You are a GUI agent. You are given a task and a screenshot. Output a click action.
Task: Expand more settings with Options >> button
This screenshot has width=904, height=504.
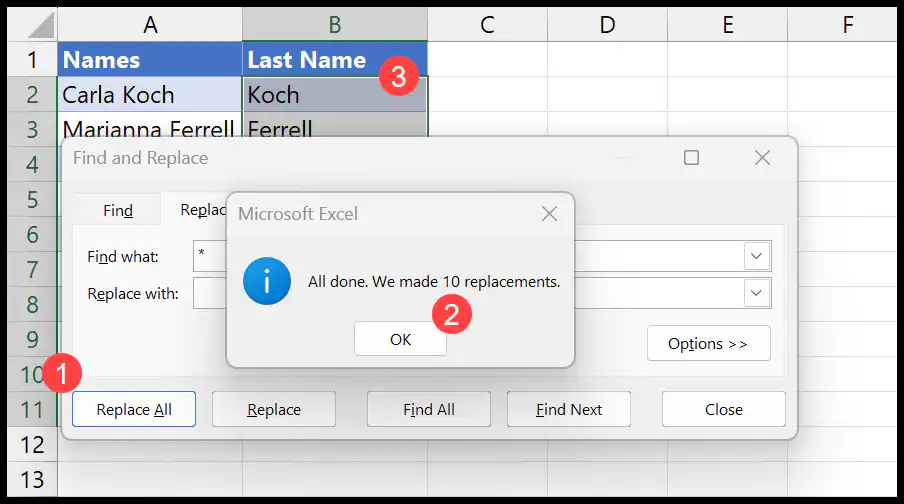(x=709, y=344)
